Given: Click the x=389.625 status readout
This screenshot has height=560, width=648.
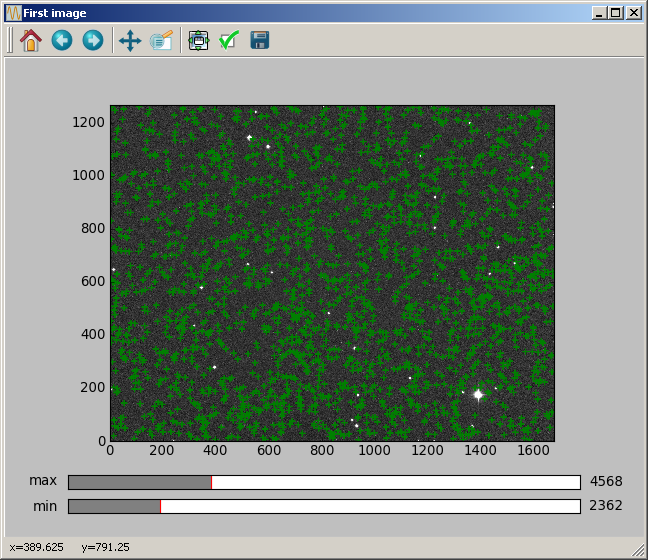Looking at the screenshot, I should click(36, 547).
